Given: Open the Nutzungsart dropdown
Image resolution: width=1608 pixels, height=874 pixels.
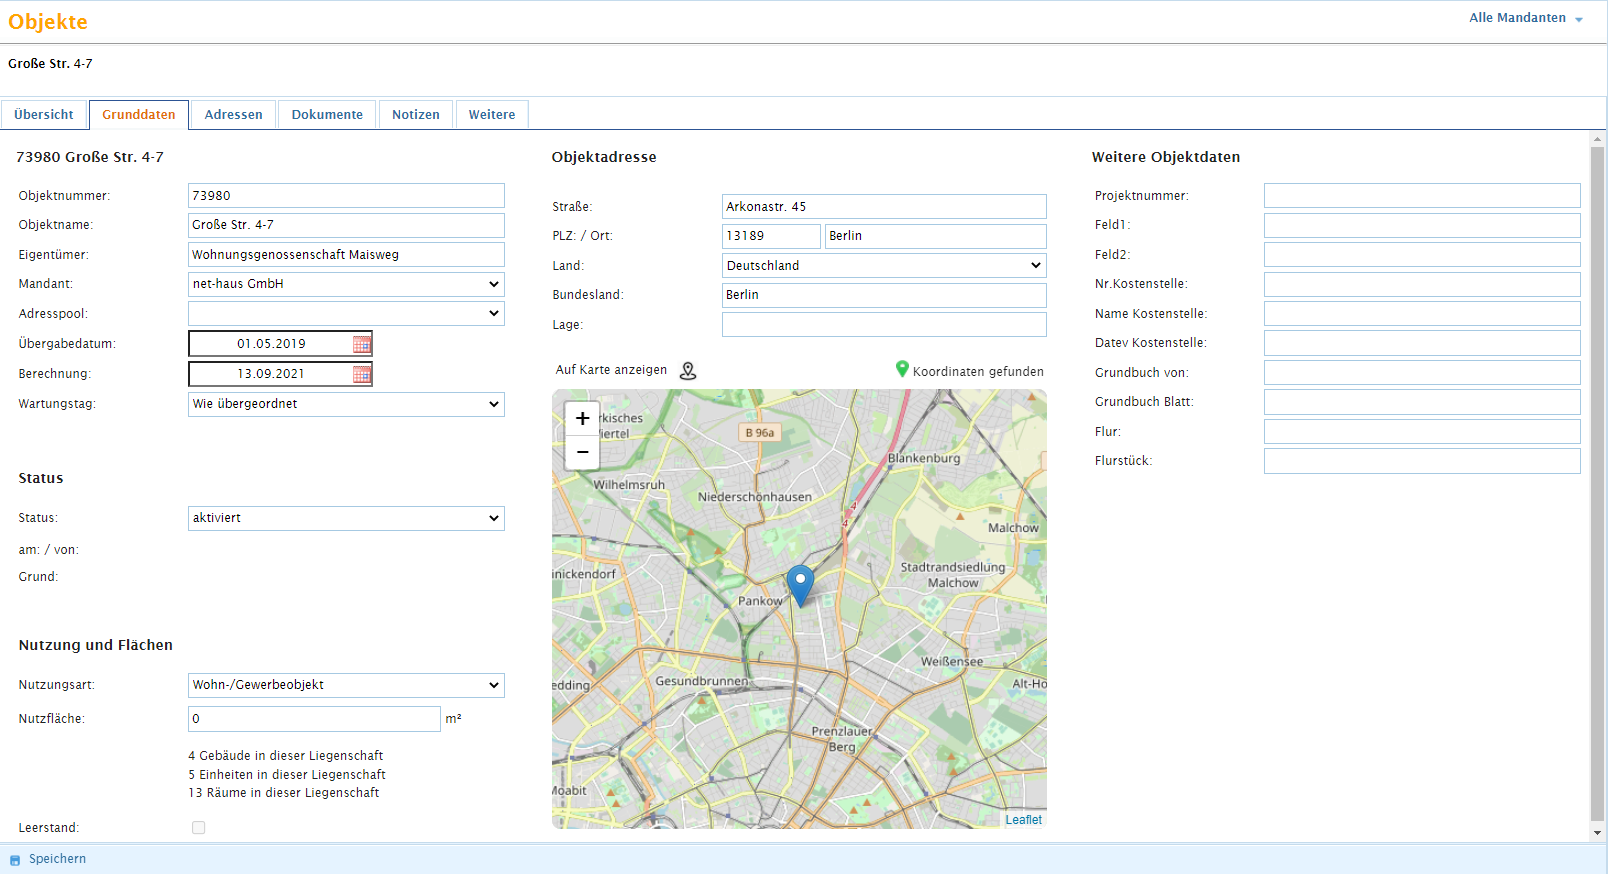Looking at the screenshot, I should (x=346, y=685).
